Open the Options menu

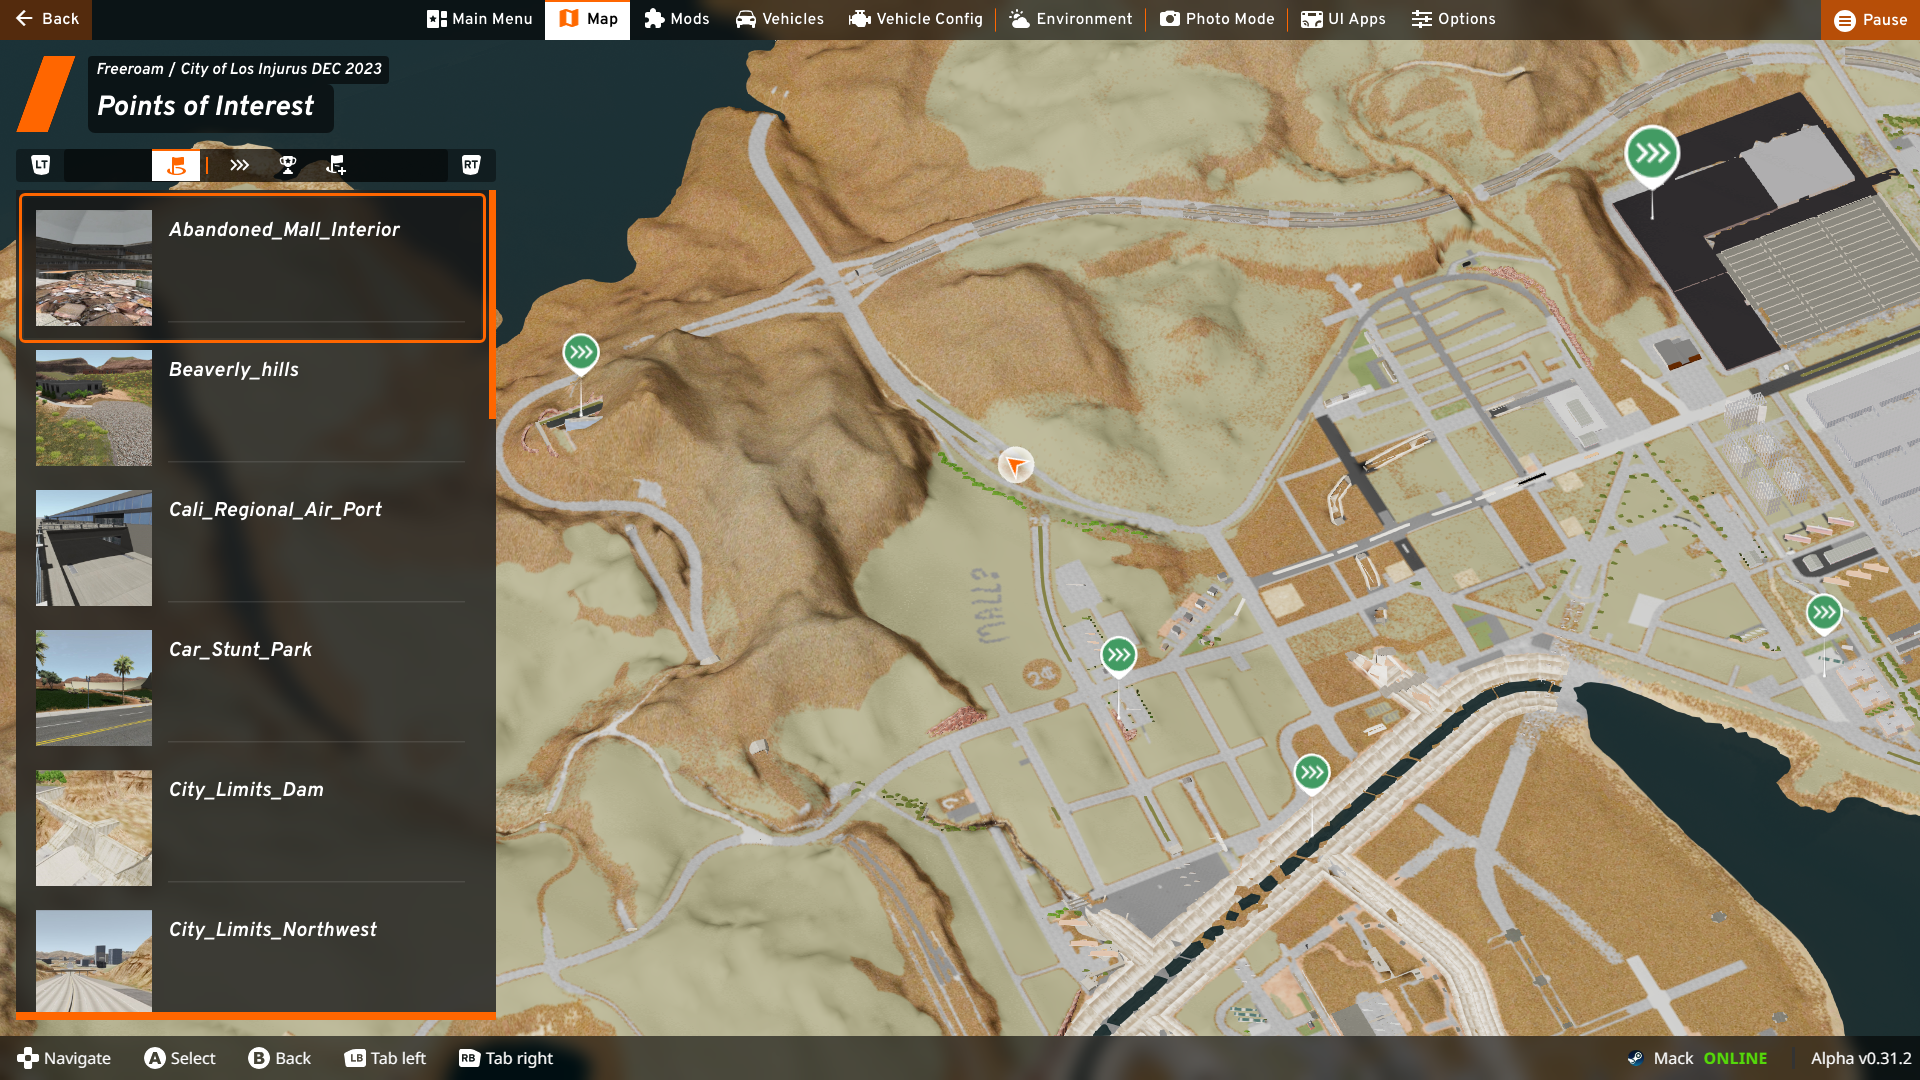click(1453, 19)
